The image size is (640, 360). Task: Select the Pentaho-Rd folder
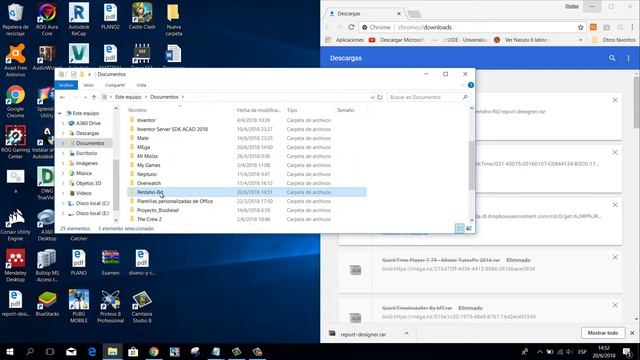point(247,192)
